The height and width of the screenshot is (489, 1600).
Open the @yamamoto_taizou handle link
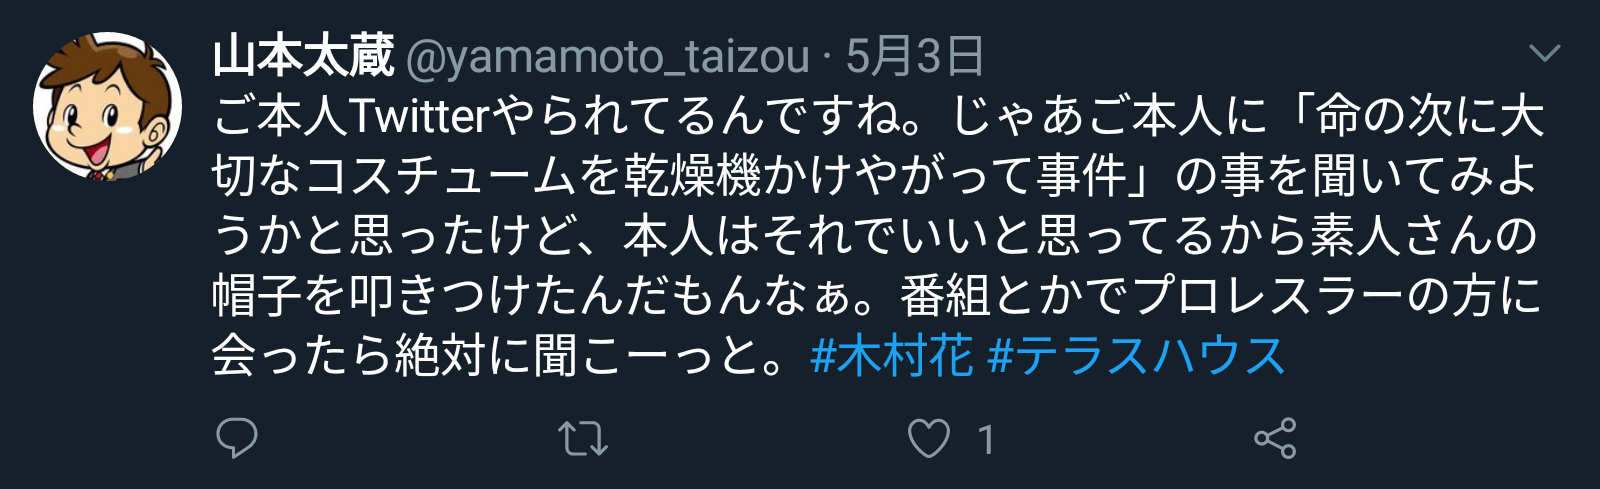[x=608, y=57]
